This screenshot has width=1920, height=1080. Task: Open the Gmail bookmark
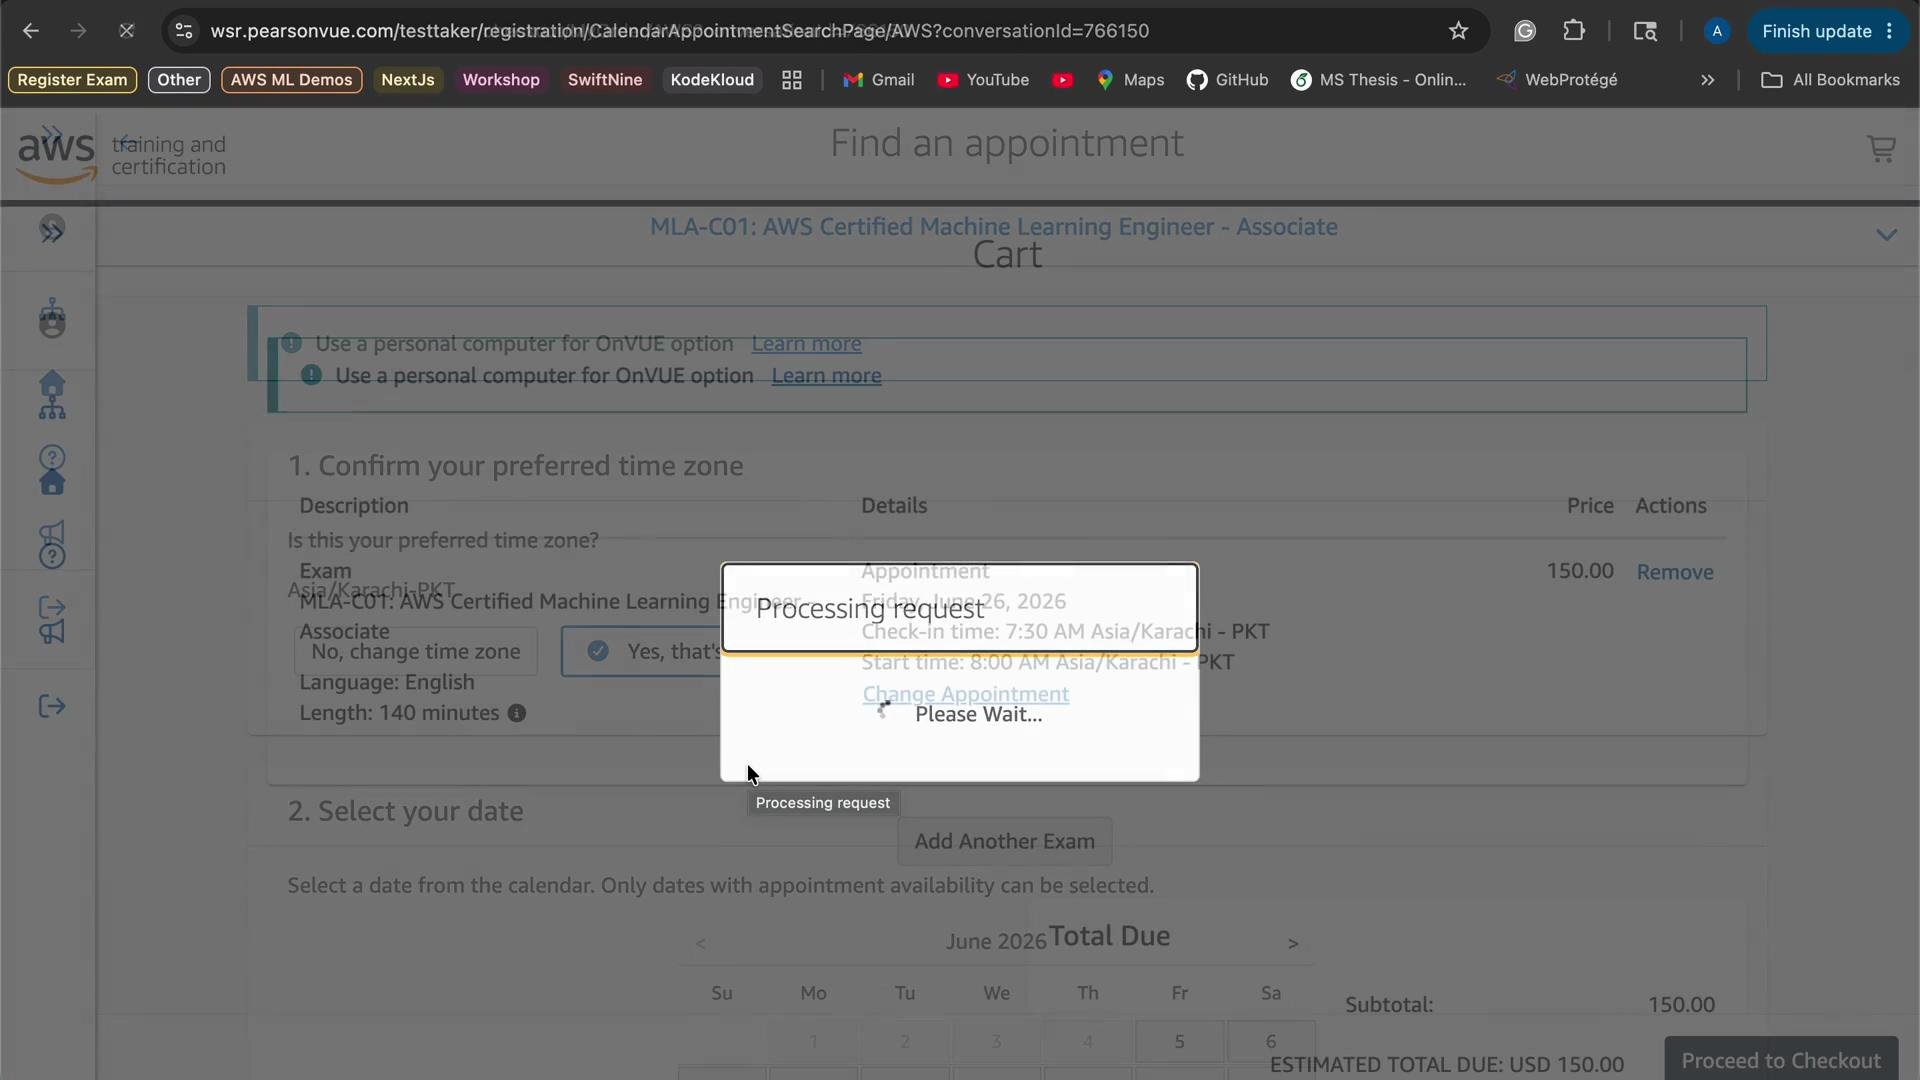point(879,80)
